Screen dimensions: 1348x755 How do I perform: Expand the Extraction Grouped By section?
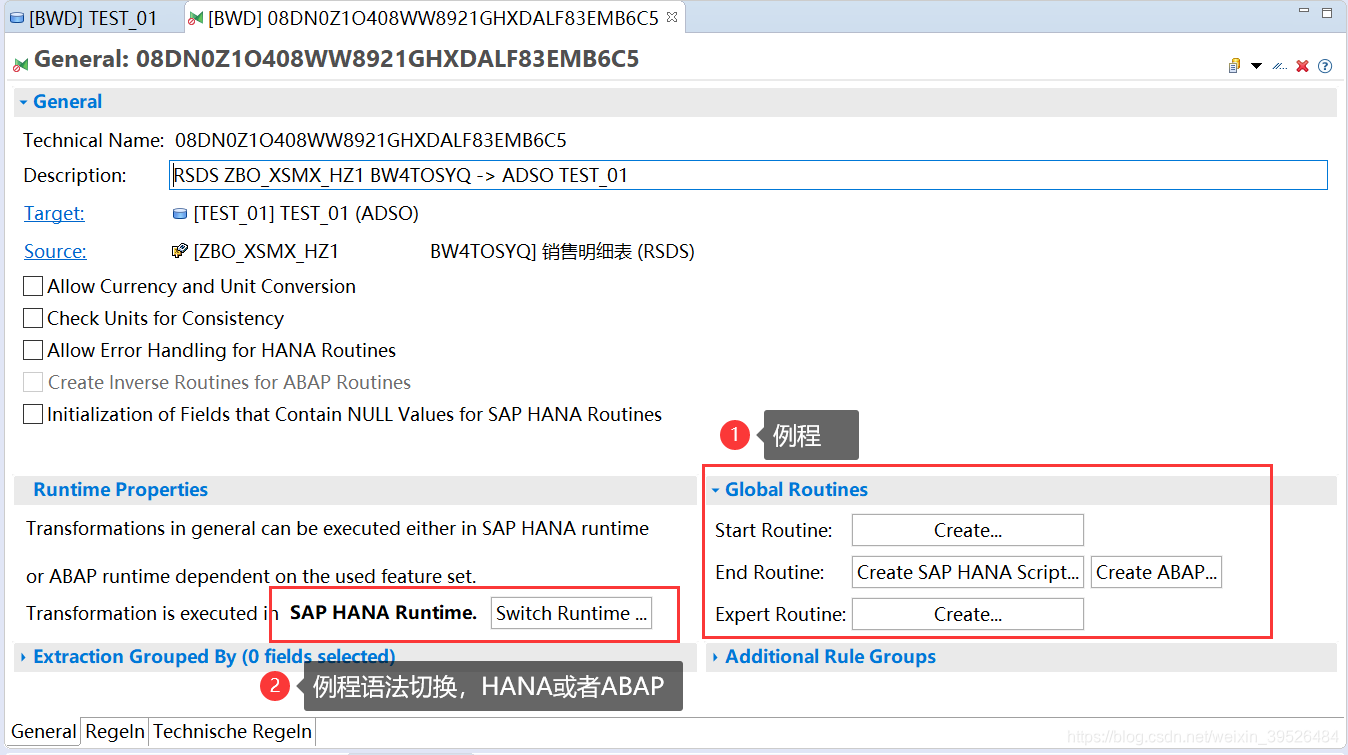23,657
